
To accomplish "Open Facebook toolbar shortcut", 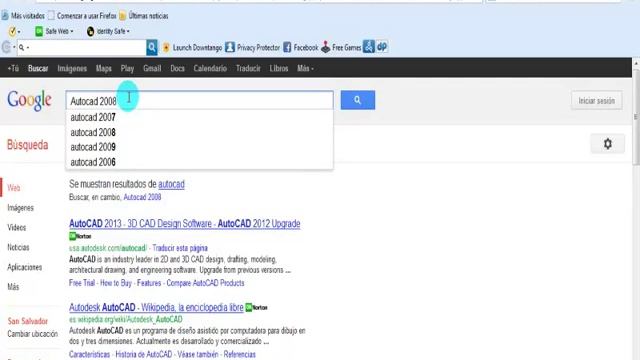I will [300, 48].
